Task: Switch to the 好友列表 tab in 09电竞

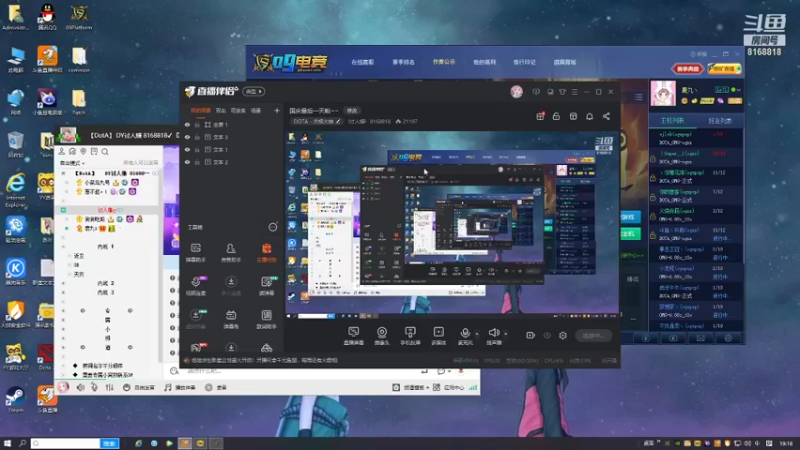Action: 719,121
